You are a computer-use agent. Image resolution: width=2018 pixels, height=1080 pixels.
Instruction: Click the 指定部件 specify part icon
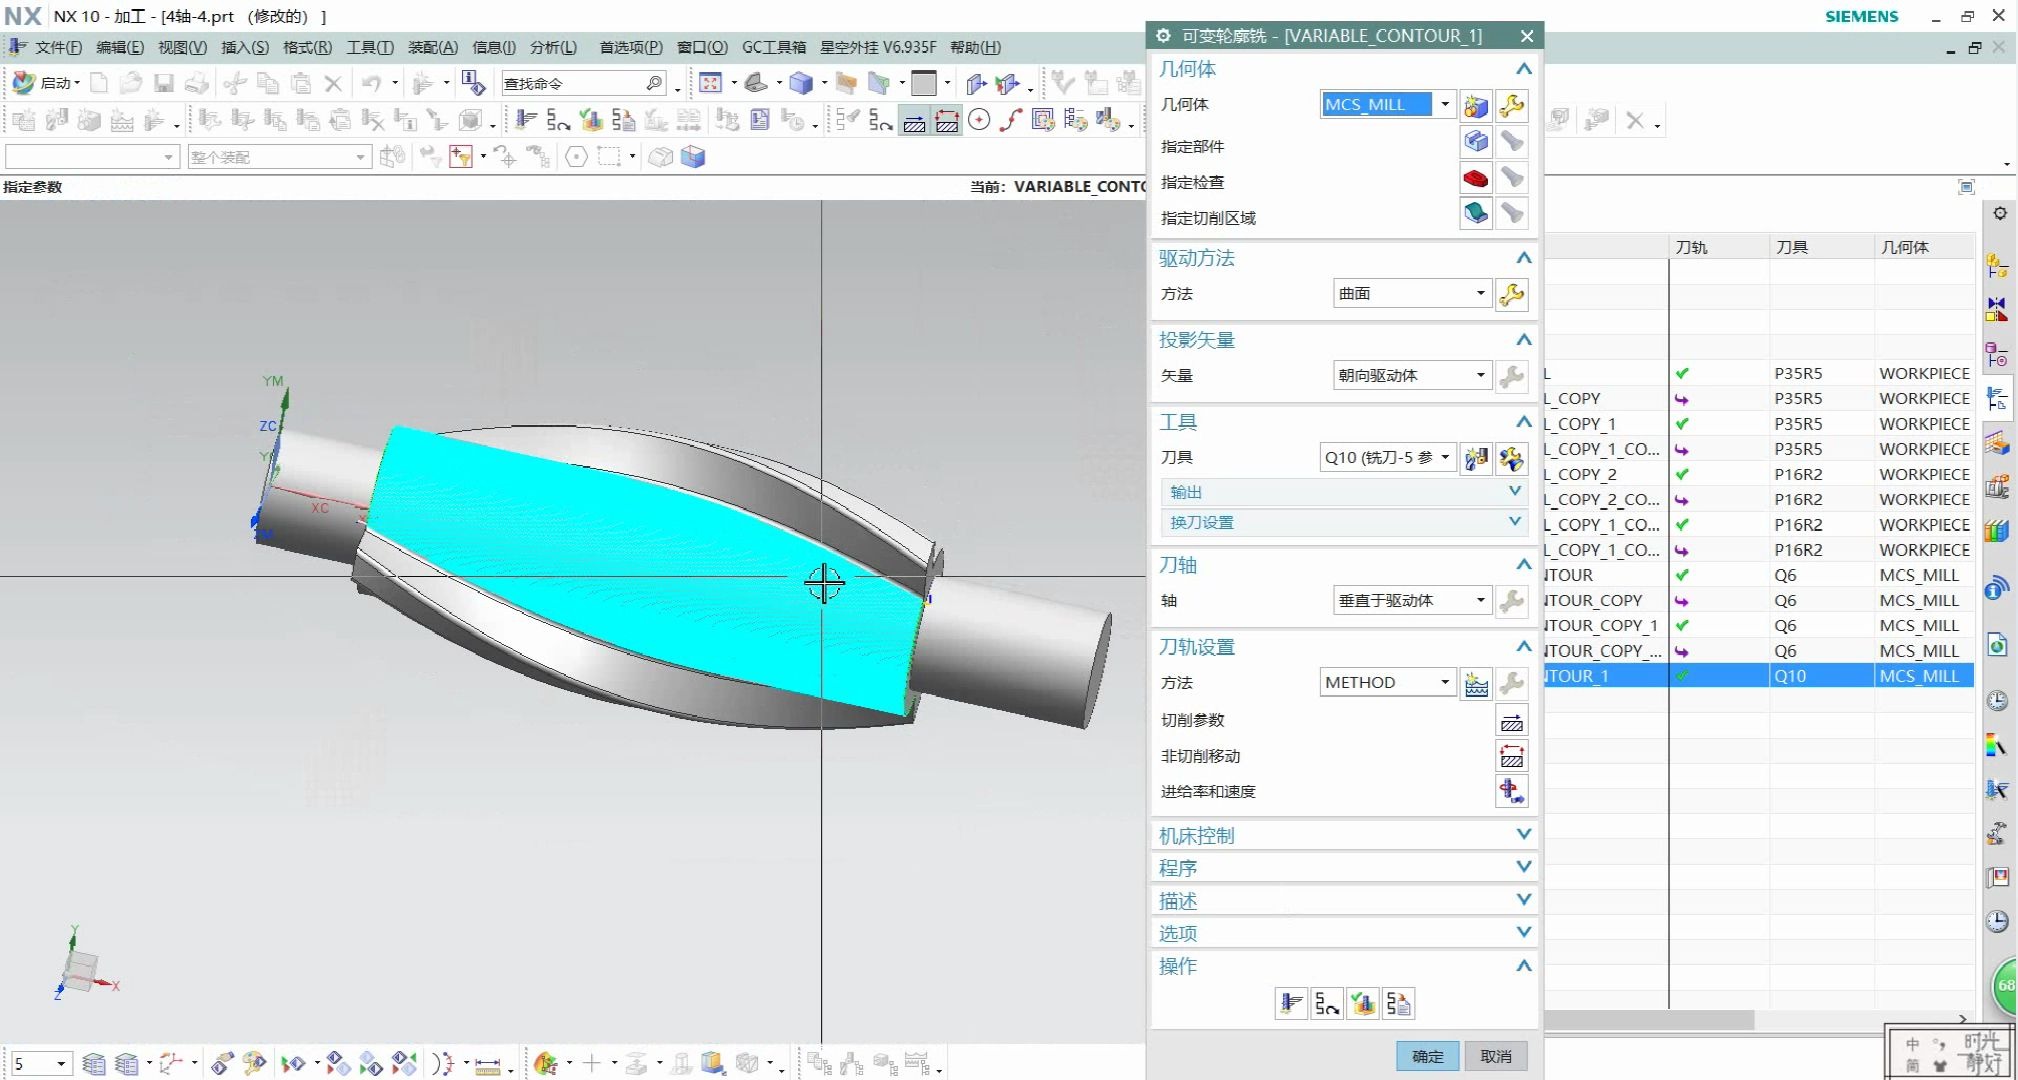pos(1476,142)
